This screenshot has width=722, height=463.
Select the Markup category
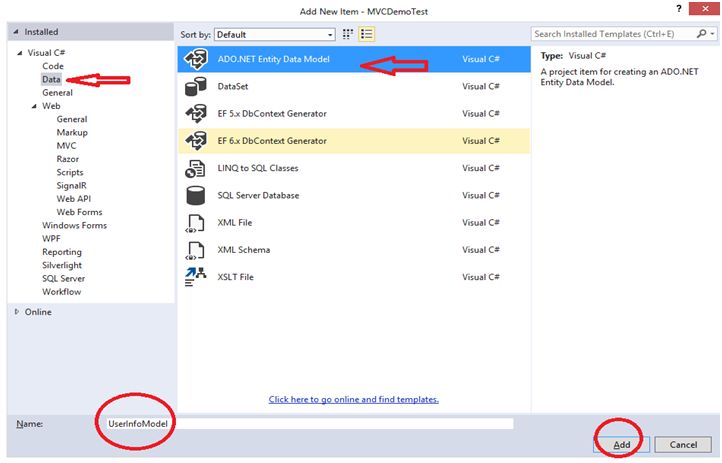coord(72,133)
